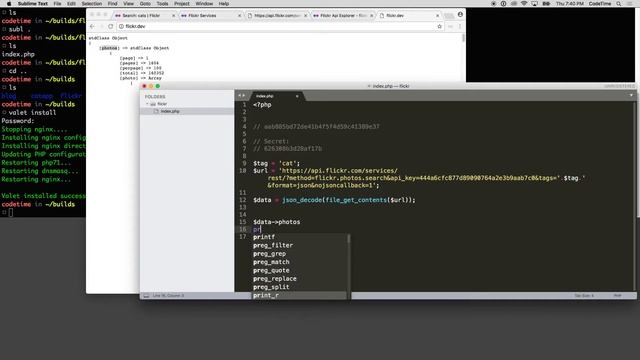
Task: Click line 12 json_decode function call
Action: (x=349, y=200)
